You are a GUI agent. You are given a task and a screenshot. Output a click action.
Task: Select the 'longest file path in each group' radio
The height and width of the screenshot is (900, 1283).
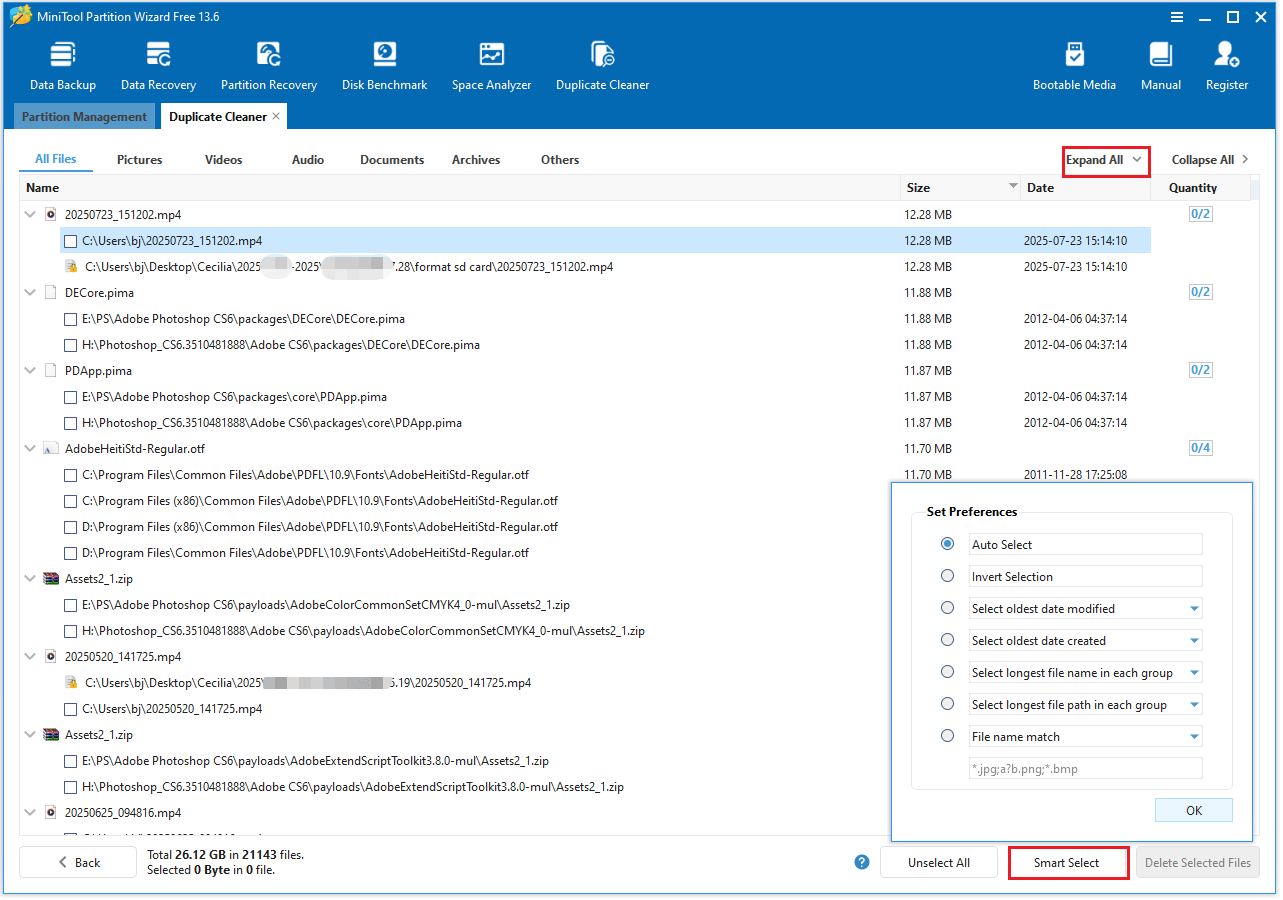[x=948, y=704]
